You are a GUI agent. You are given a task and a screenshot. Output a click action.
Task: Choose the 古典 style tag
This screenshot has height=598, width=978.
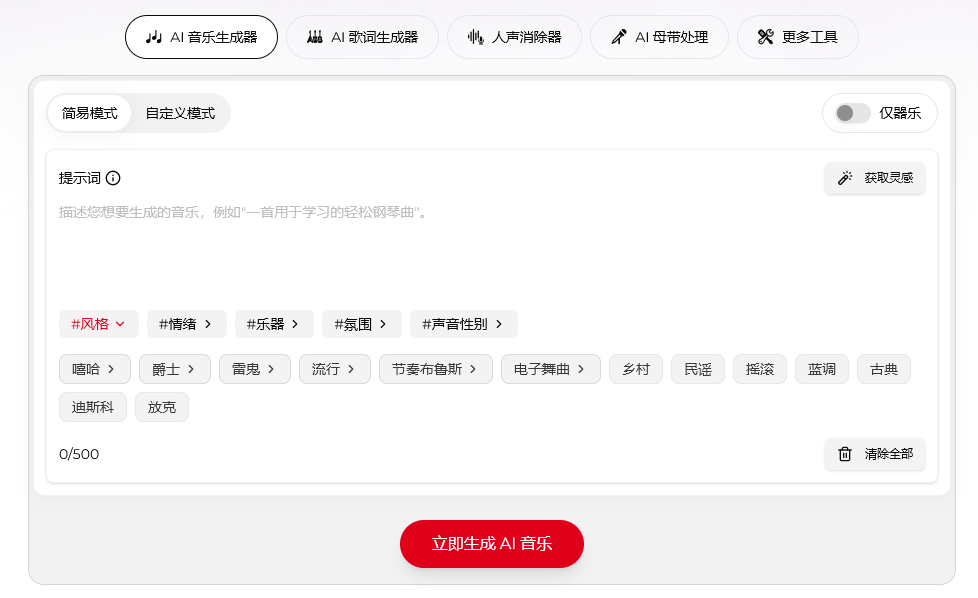tap(884, 369)
